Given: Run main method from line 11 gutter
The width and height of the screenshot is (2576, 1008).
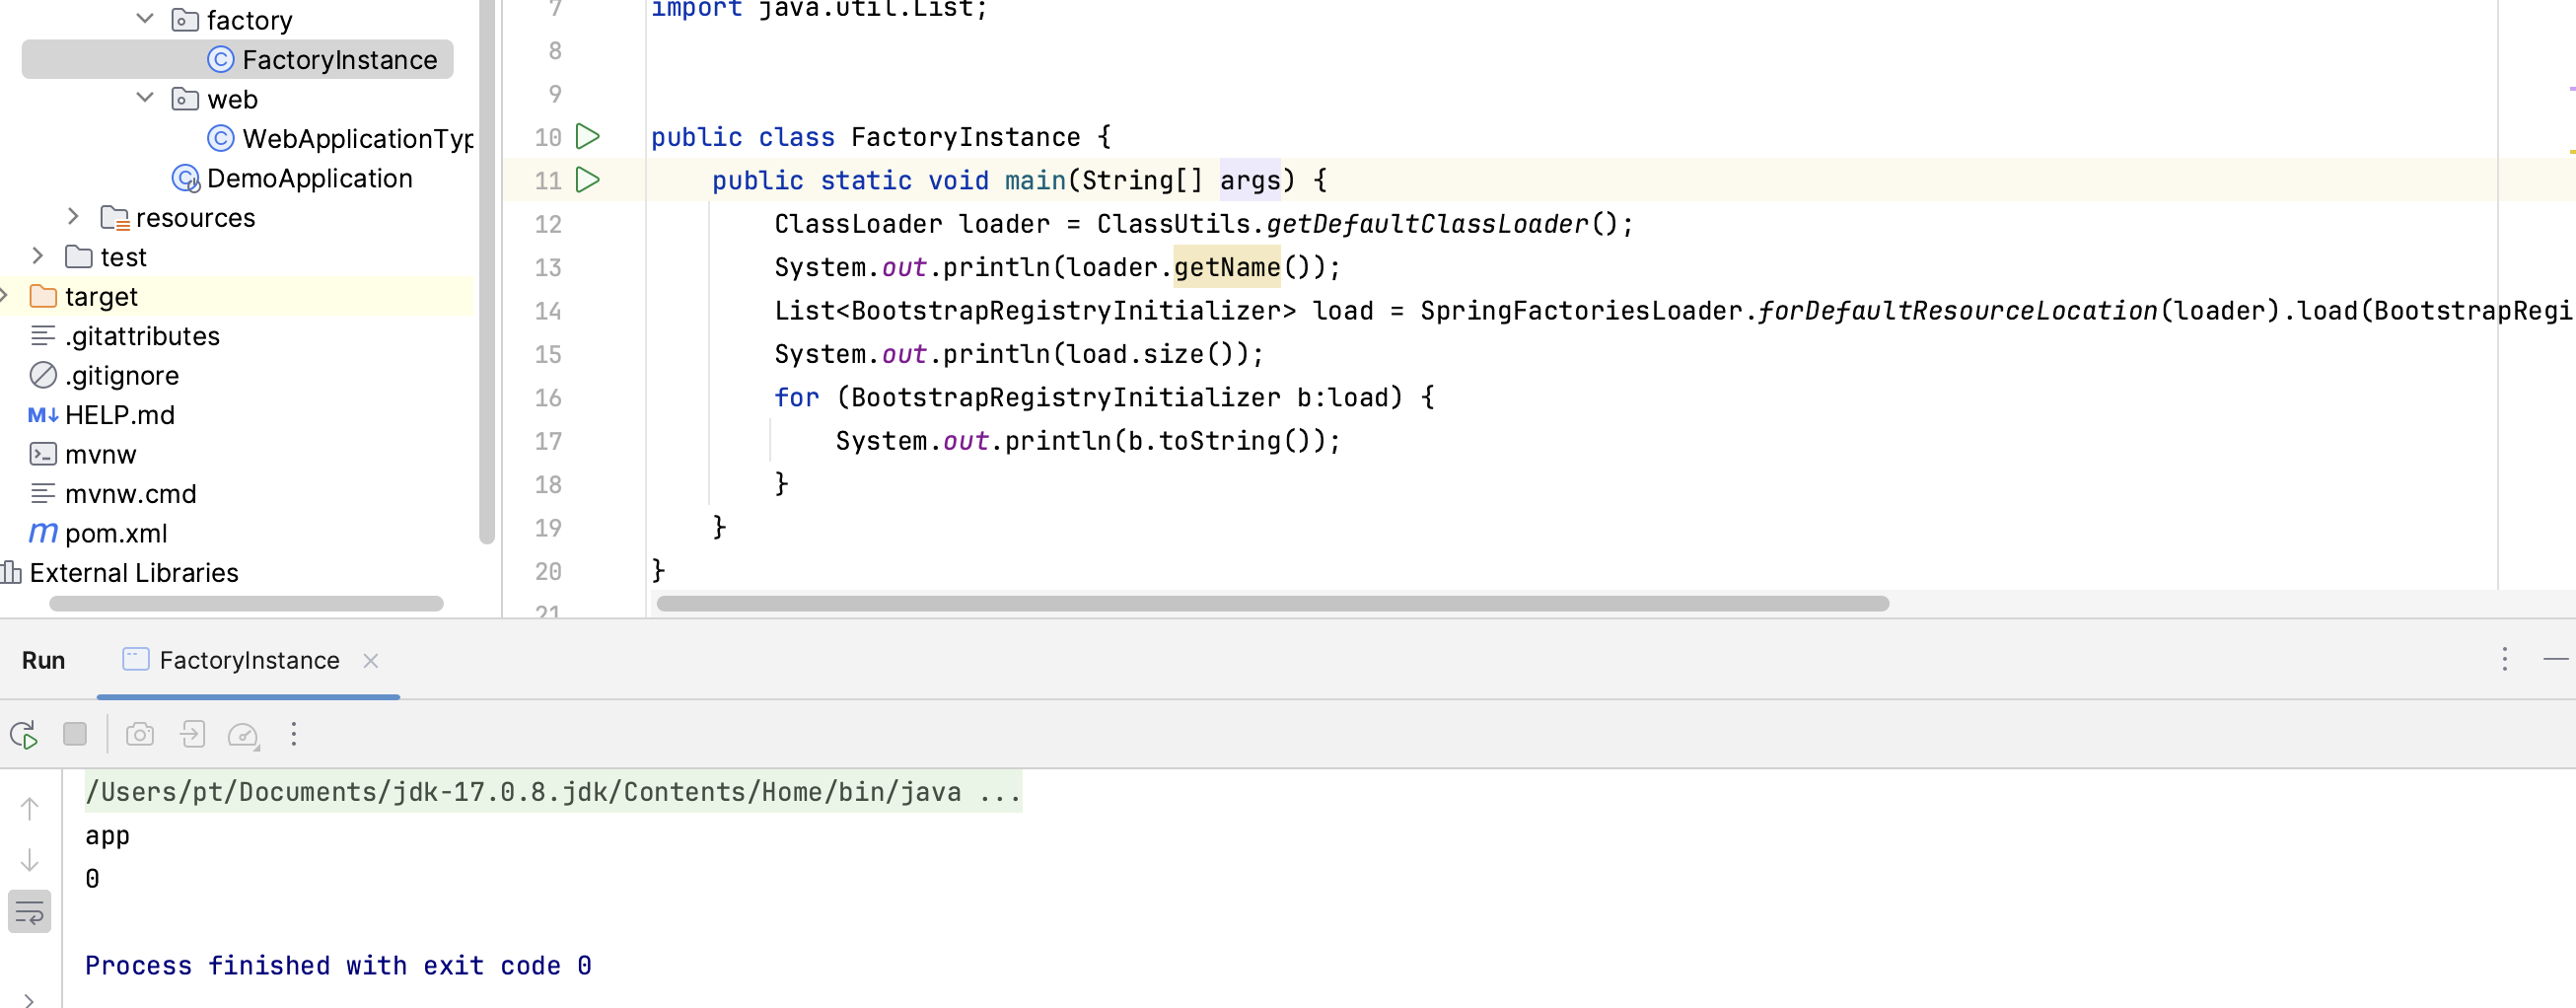Looking at the screenshot, I should click(x=588, y=181).
